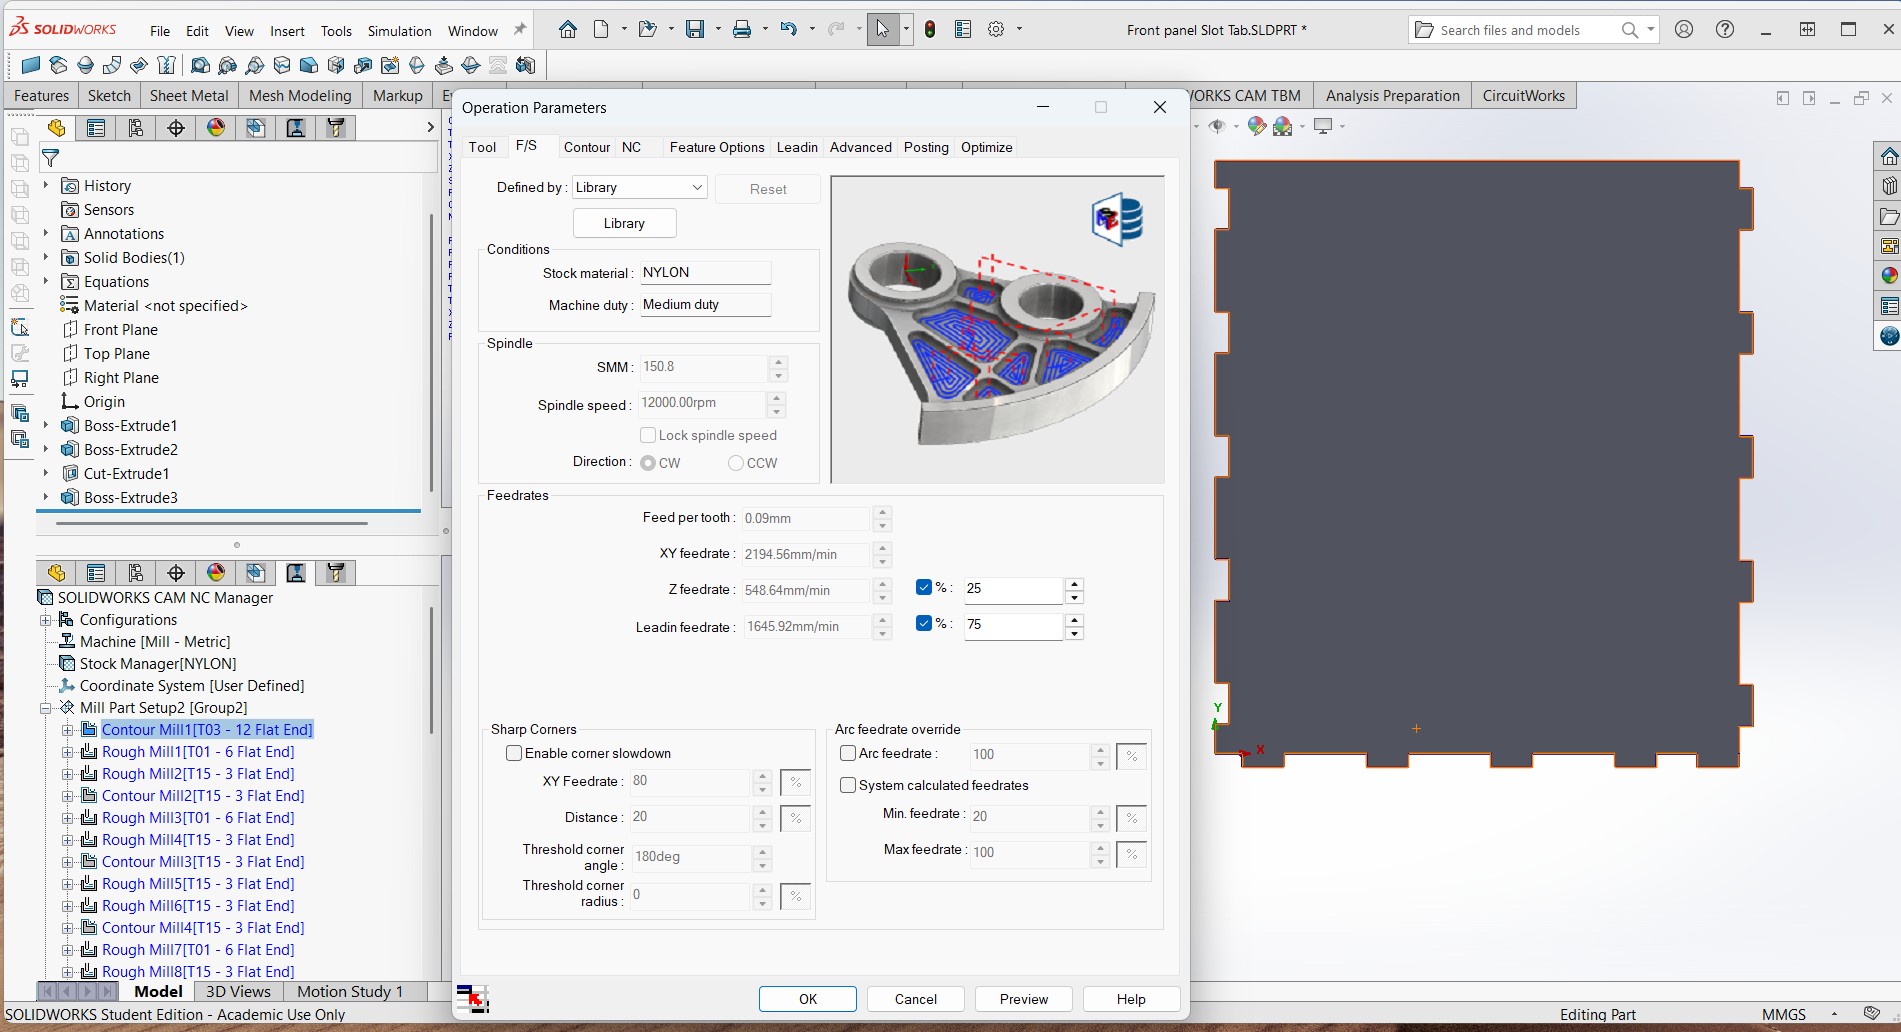Viewport: 1901px width, 1032px height.
Task: Click the Leadin feedrate percent input field
Action: click(1012, 625)
